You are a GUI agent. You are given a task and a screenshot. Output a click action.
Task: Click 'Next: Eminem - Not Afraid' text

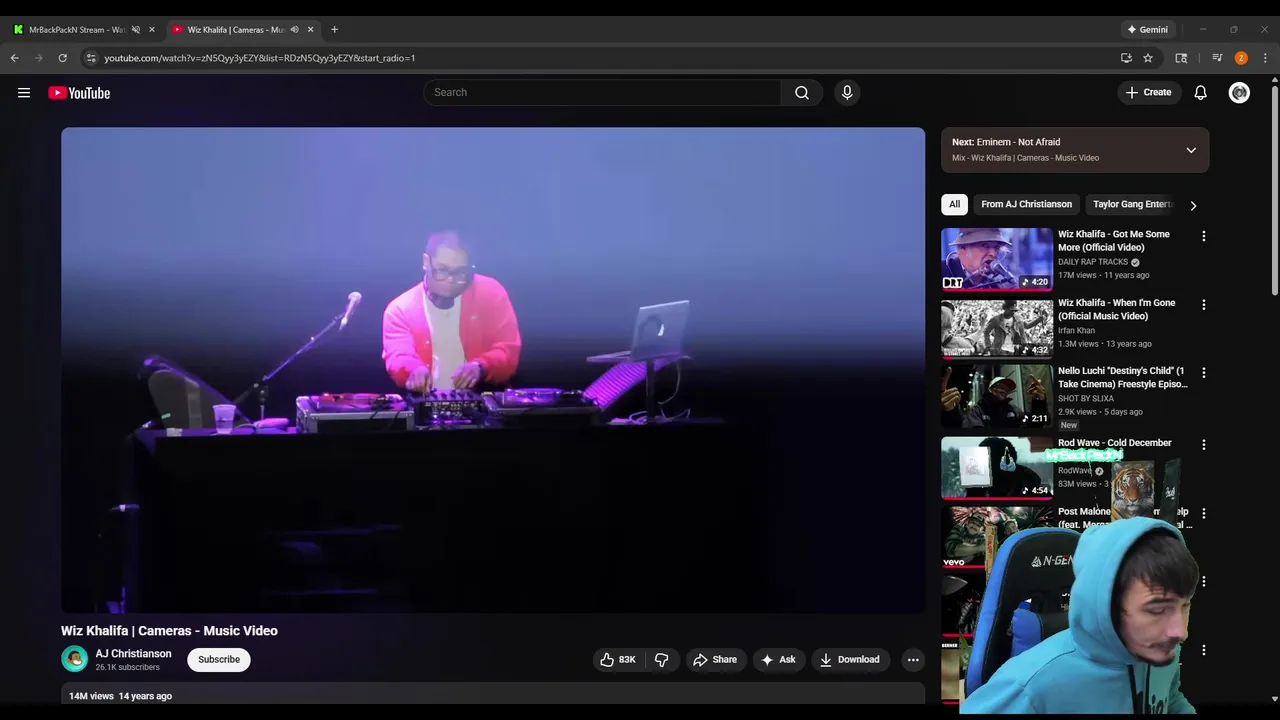click(1006, 142)
